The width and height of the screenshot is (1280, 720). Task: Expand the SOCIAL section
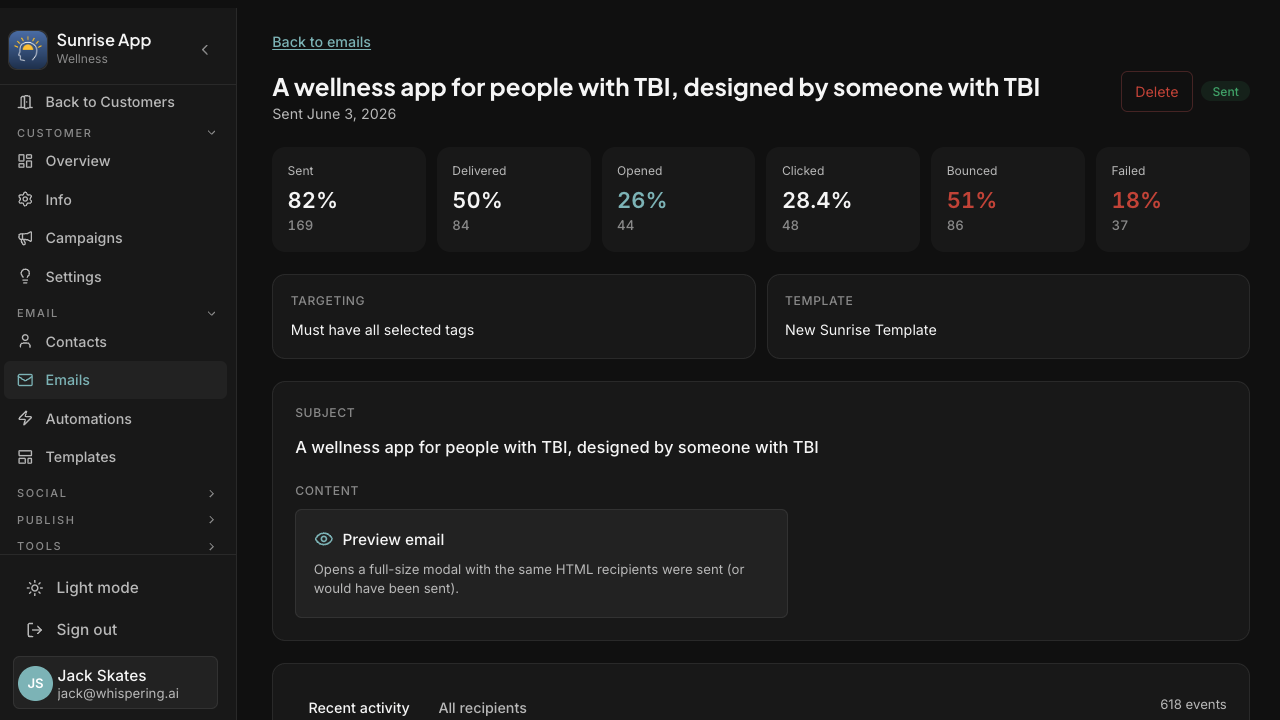pyautogui.click(x=211, y=493)
